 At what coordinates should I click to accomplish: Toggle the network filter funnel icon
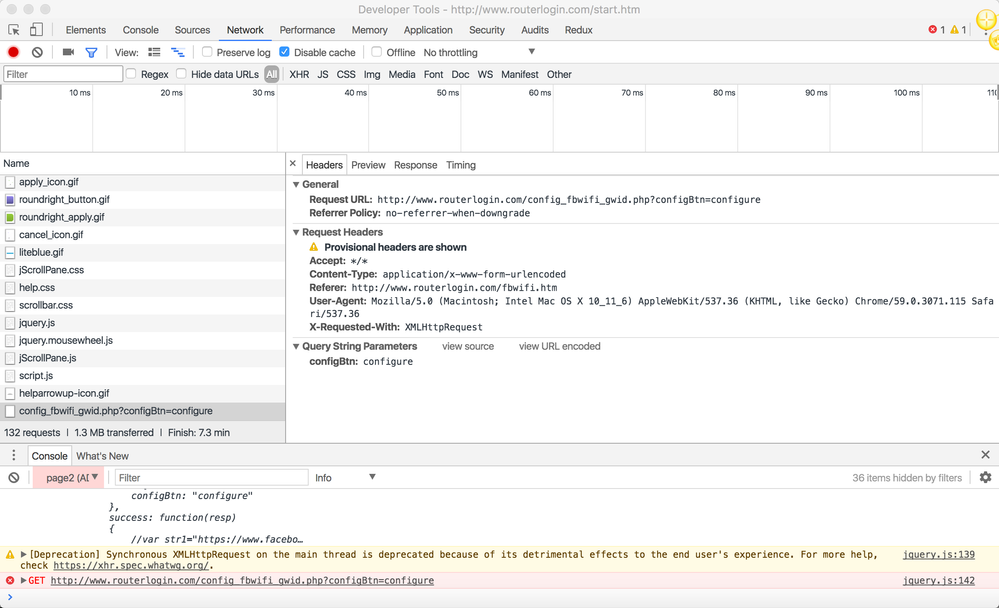[x=91, y=52]
